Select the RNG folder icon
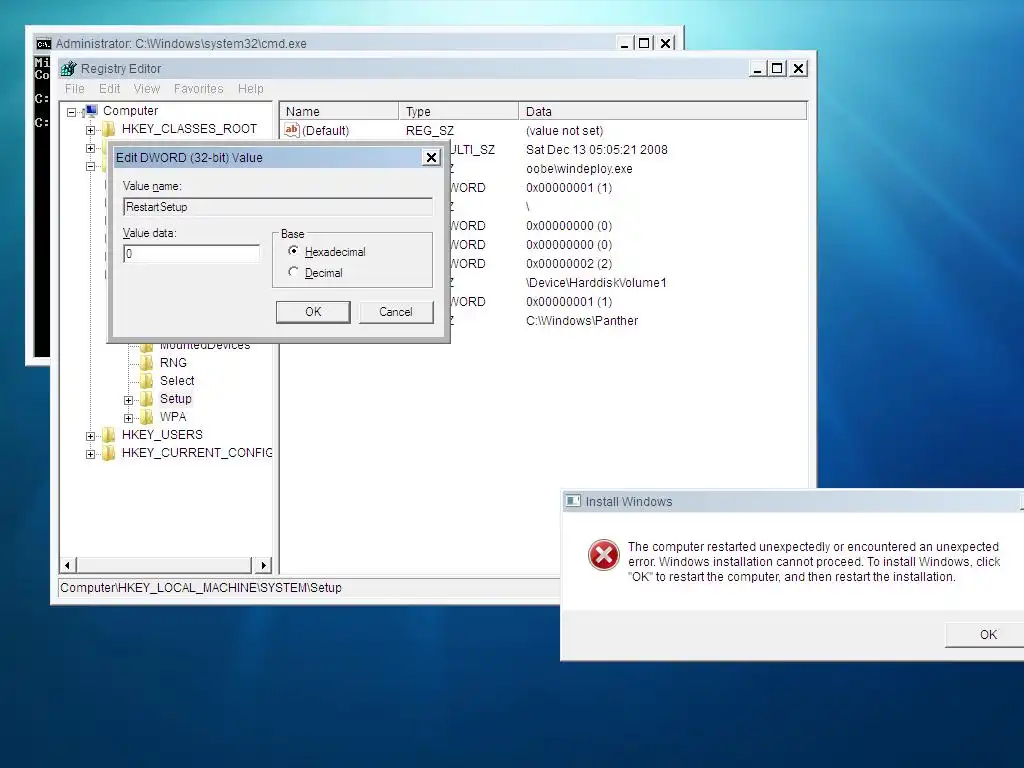 [147, 362]
